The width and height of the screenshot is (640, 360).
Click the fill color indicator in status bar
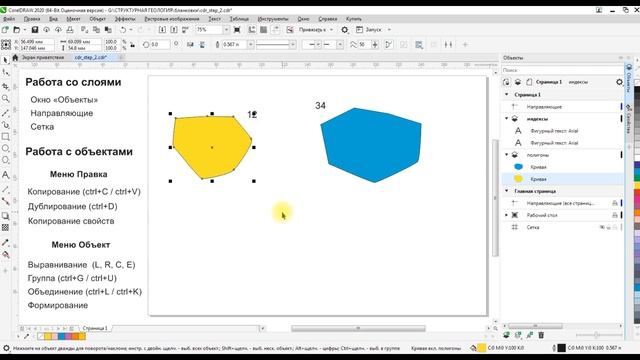pos(482,348)
